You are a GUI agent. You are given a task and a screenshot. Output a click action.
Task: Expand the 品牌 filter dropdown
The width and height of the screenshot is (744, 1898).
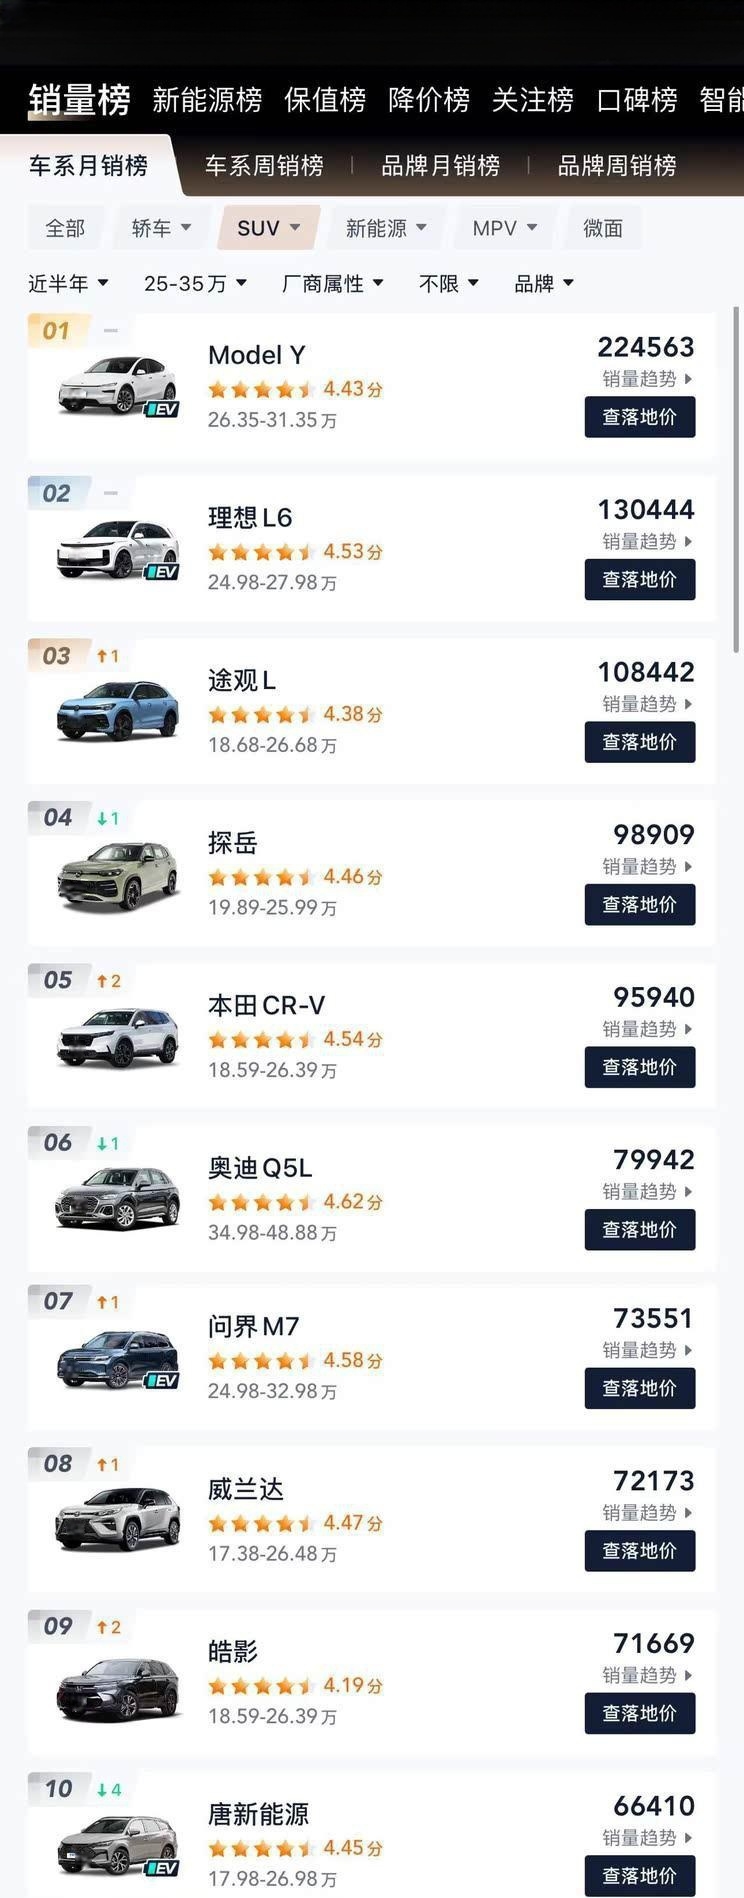pos(544,284)
